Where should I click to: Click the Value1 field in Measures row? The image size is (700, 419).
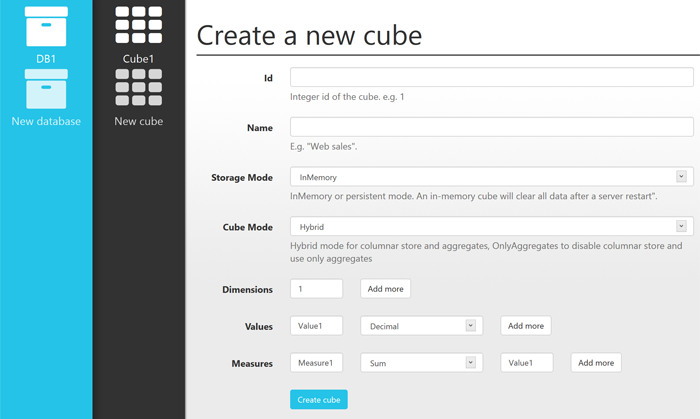click(527, 363)
